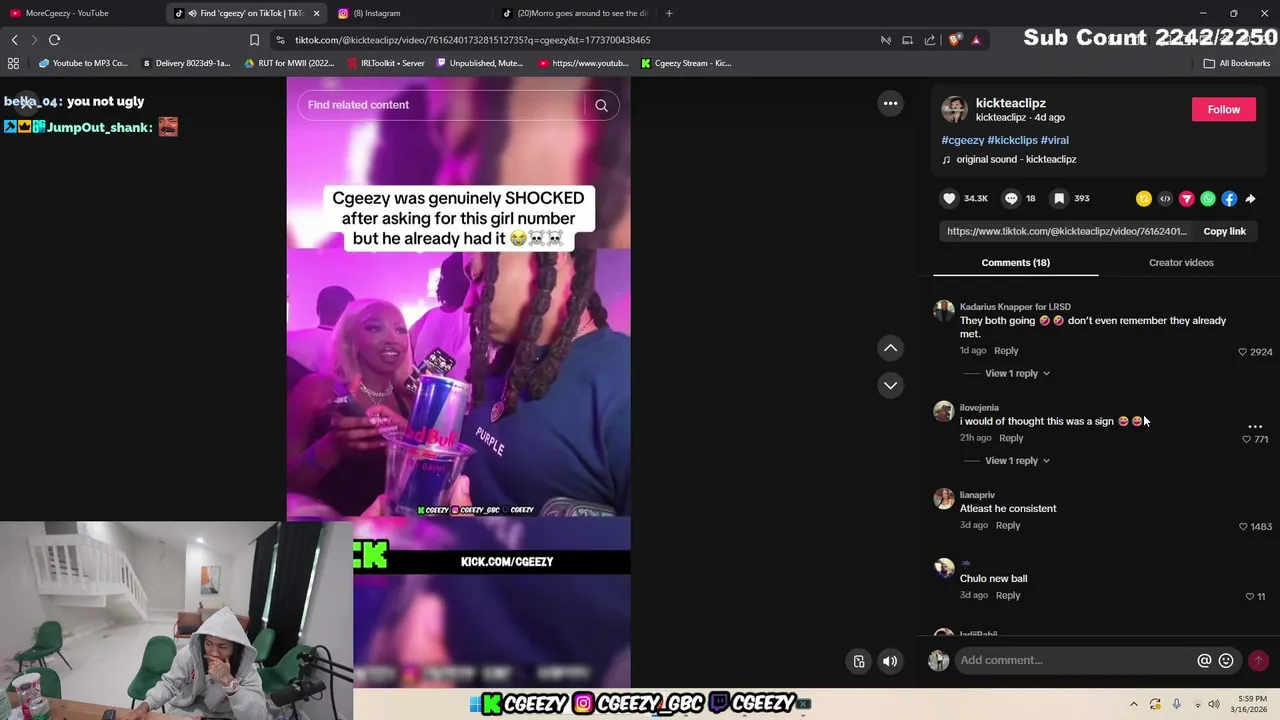Get embed code via the embed icon
Image resolution: width=1280 pixels, height=720 pixels.
click(1165, 199)
